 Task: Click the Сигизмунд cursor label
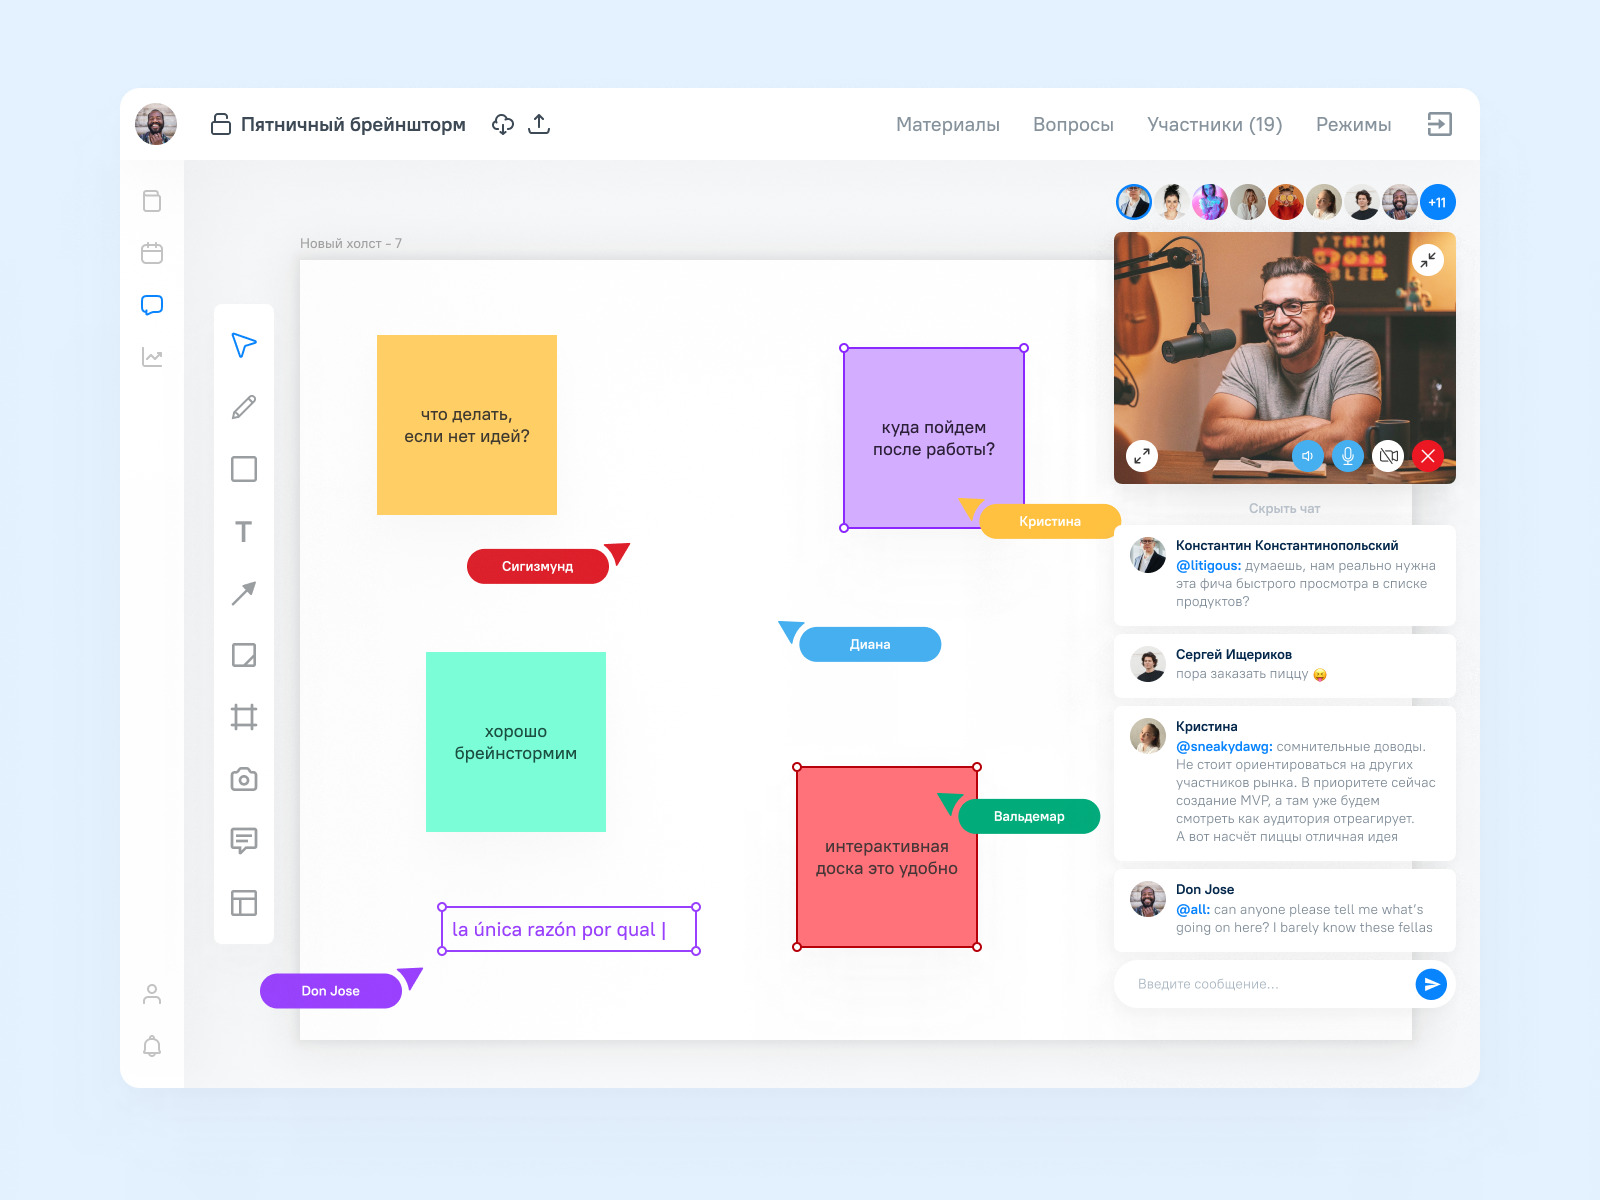coord(538,566)
